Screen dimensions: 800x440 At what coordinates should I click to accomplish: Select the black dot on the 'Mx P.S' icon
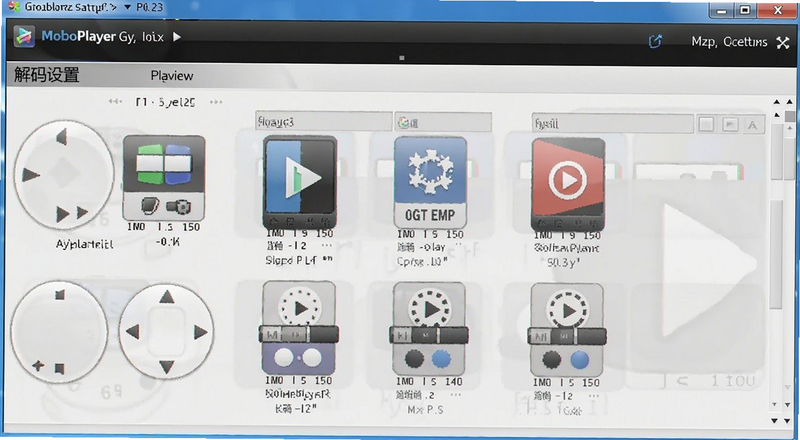414,359
